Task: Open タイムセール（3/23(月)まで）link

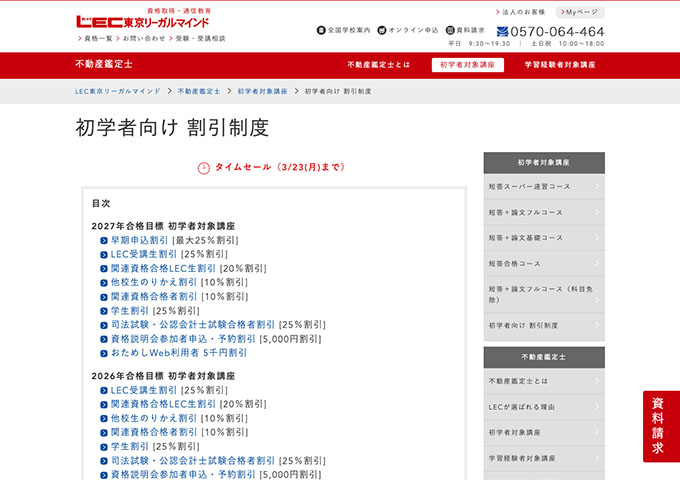Action: click(280, 167)
